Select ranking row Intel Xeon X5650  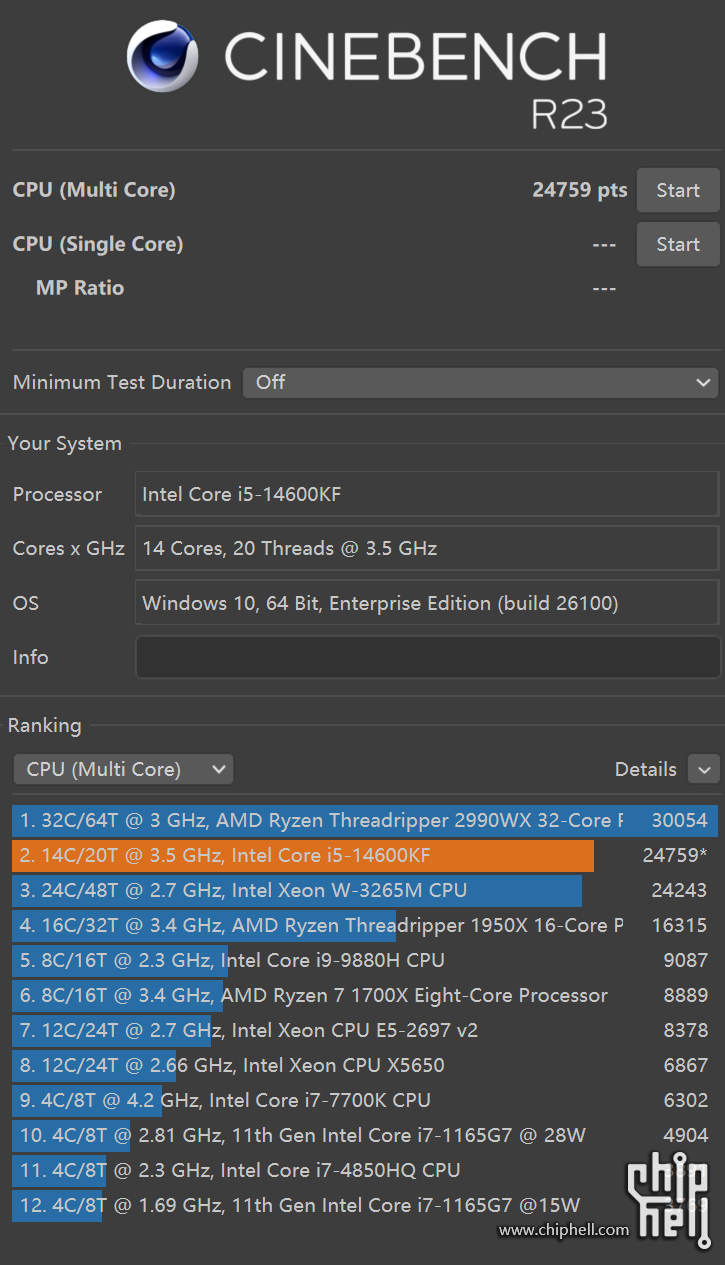[x=365, y=1066]
